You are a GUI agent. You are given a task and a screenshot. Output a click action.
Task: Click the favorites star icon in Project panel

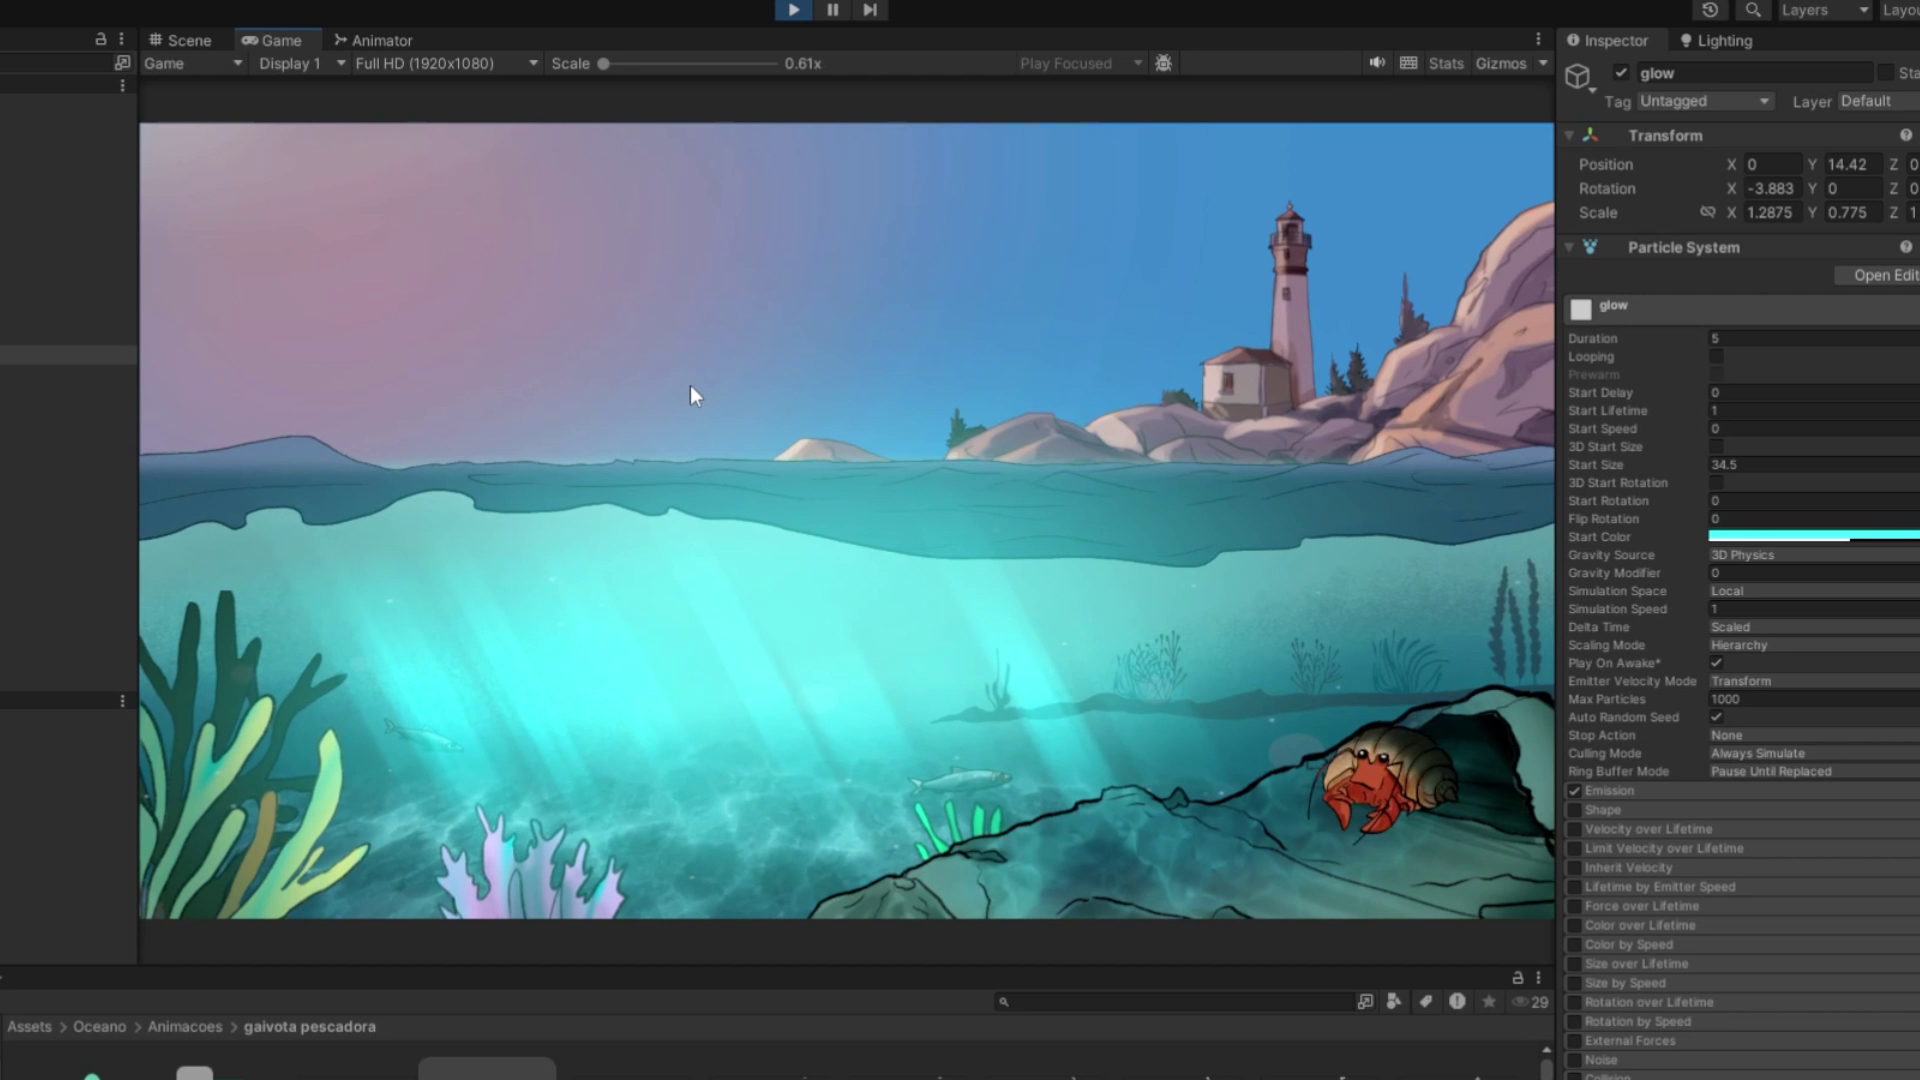pos(1489,1001)
